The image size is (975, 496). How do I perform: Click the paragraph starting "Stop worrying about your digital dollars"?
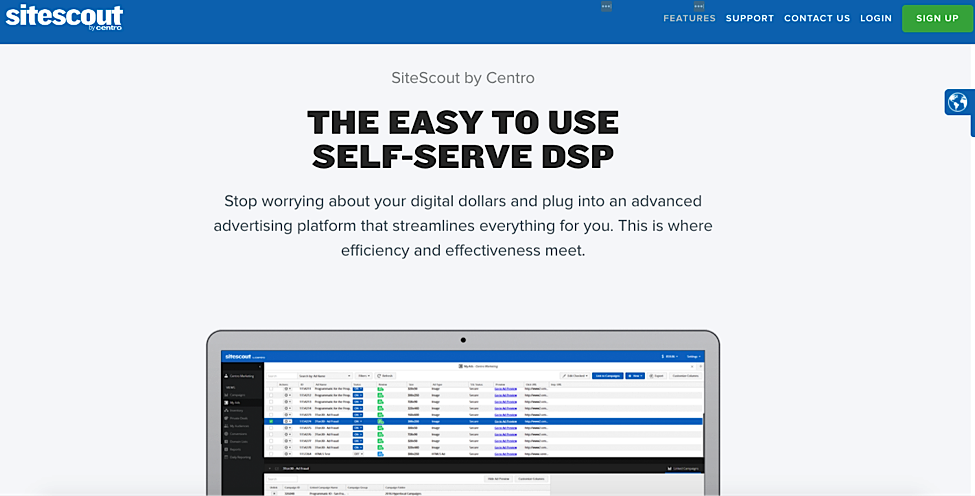pyautogui.click(x=463, y=226)
